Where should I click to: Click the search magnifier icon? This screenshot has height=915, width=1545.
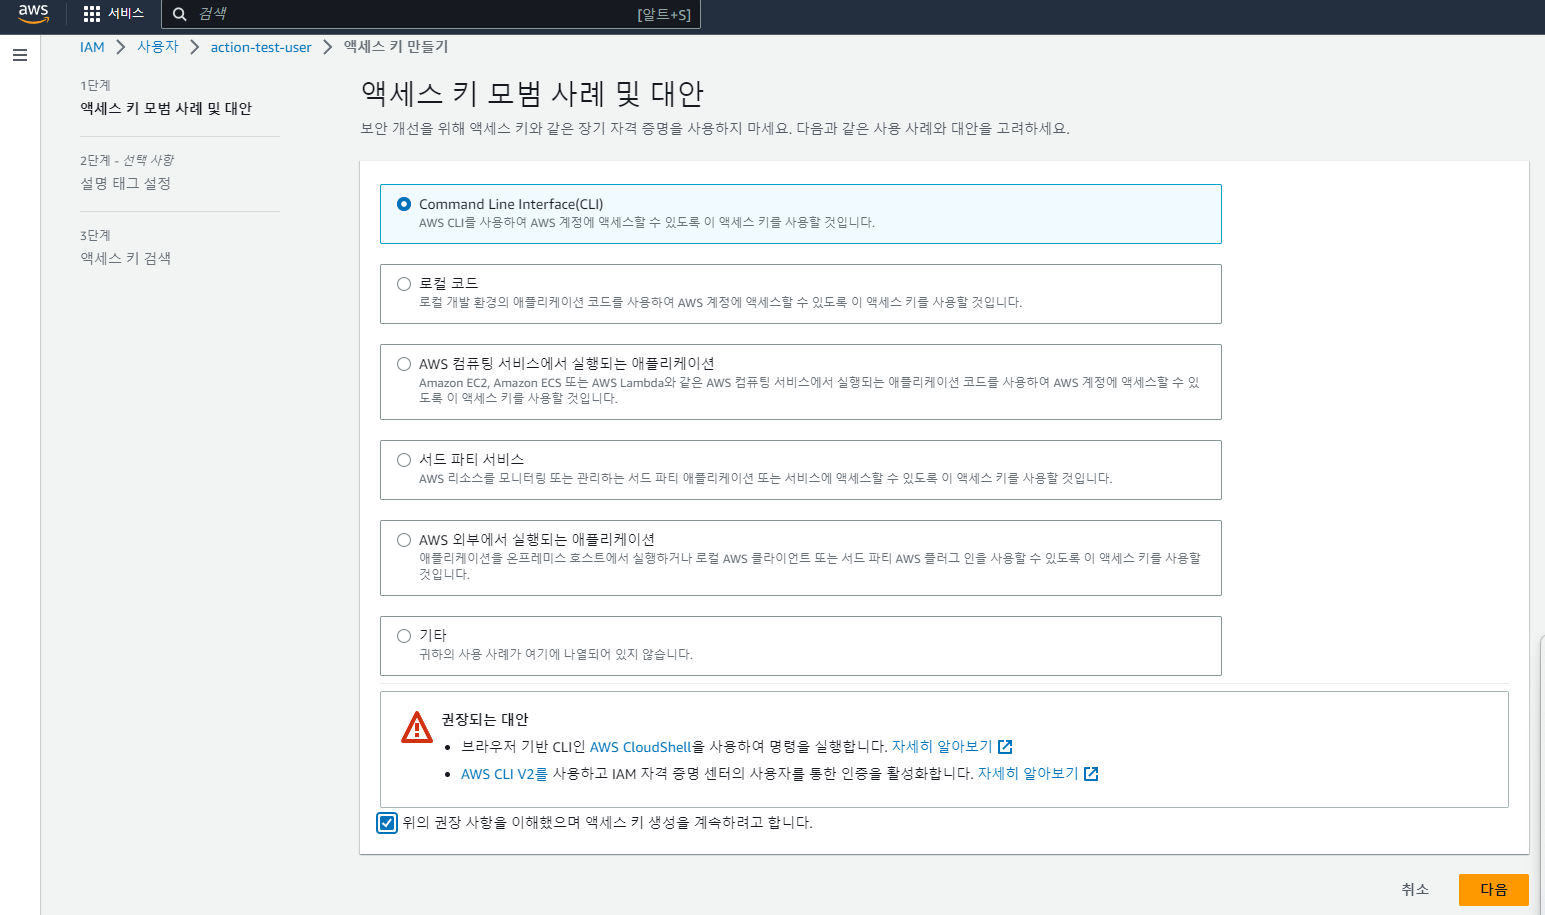tap(180, 14)
